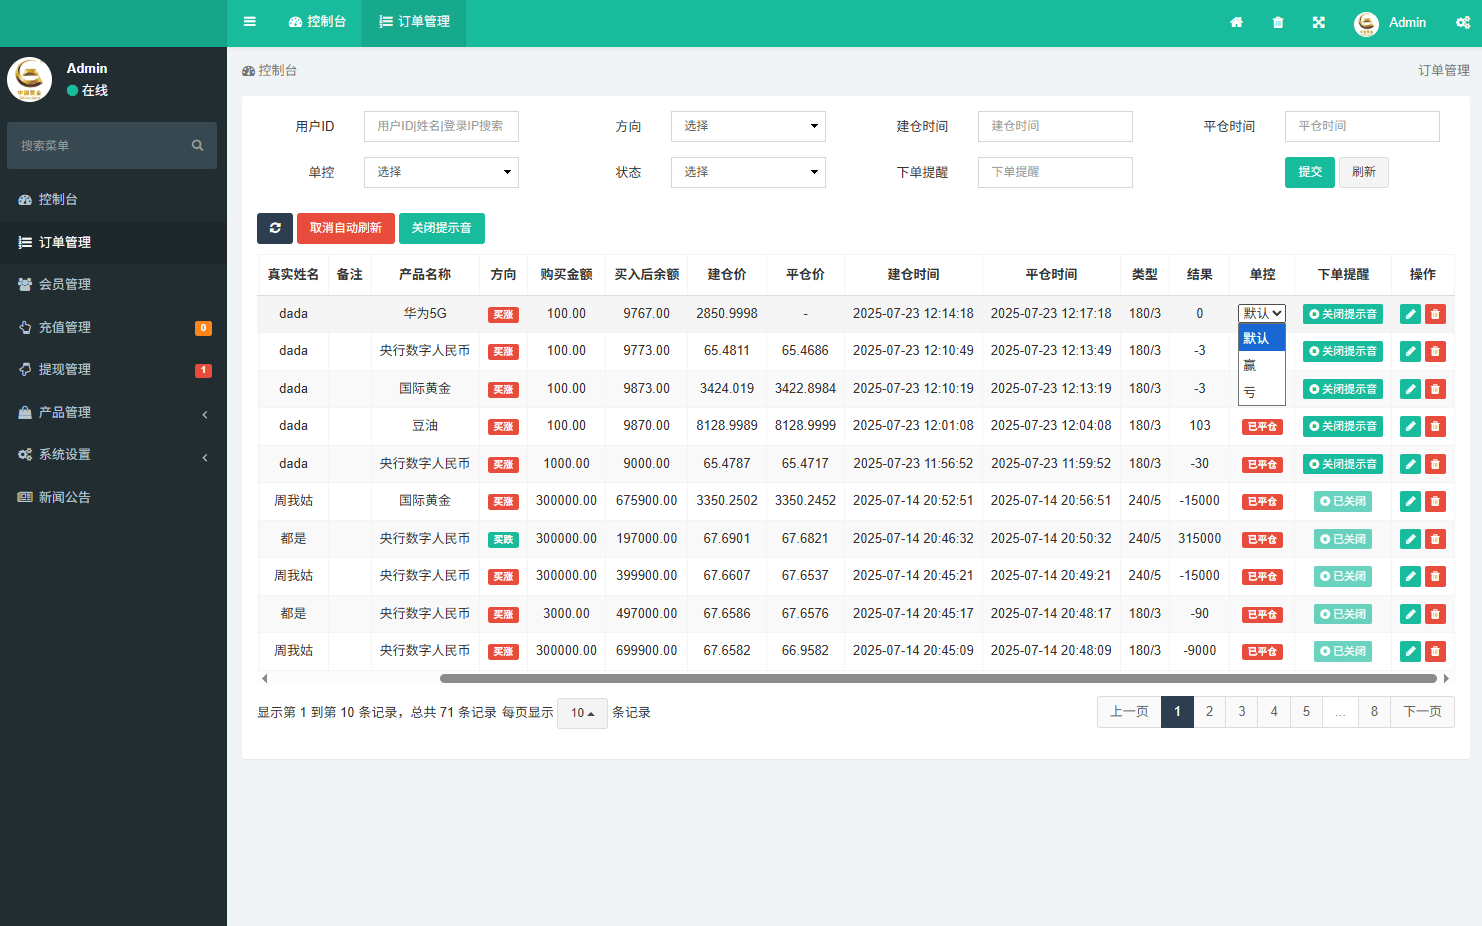Edit the 华为5G order with the pencil icon
The image size is (1482, 926).
pos(1410,313)
